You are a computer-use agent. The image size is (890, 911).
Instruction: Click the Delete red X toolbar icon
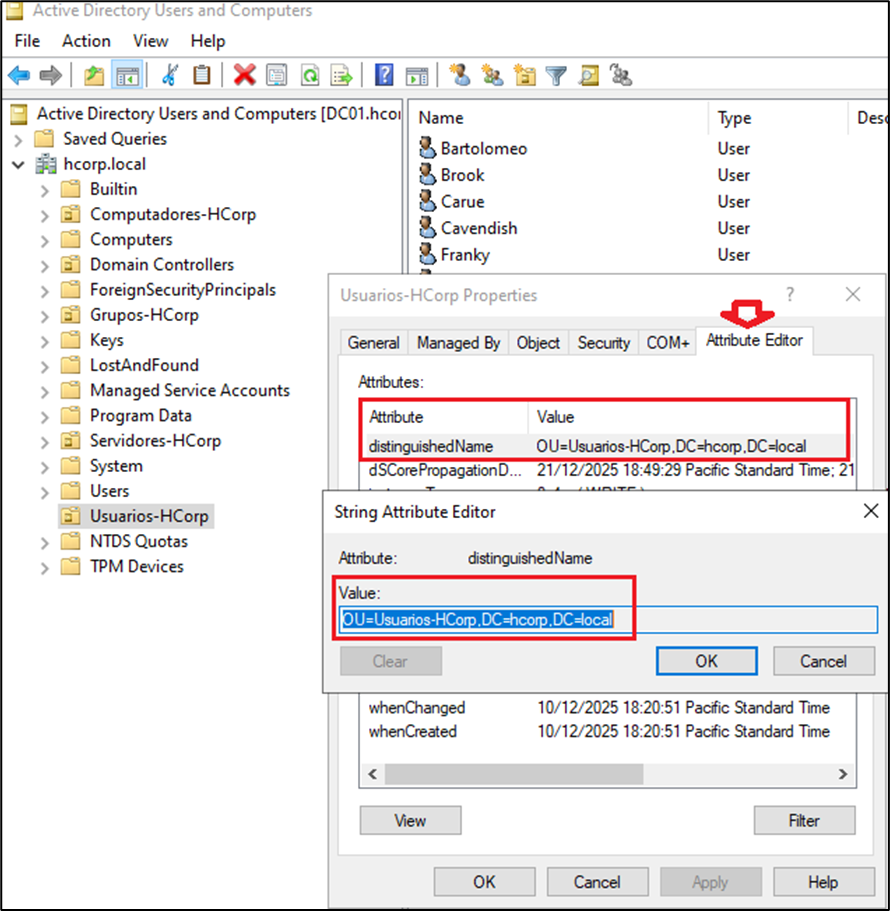(244, 75)
